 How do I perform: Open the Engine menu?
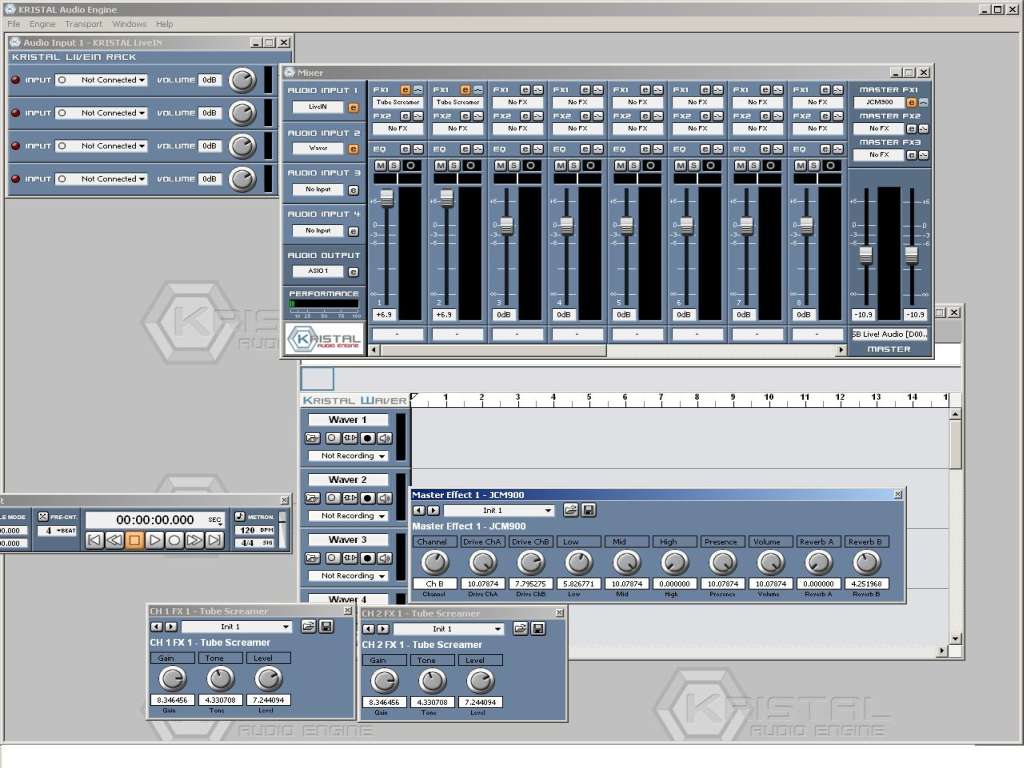pos(42,24)
